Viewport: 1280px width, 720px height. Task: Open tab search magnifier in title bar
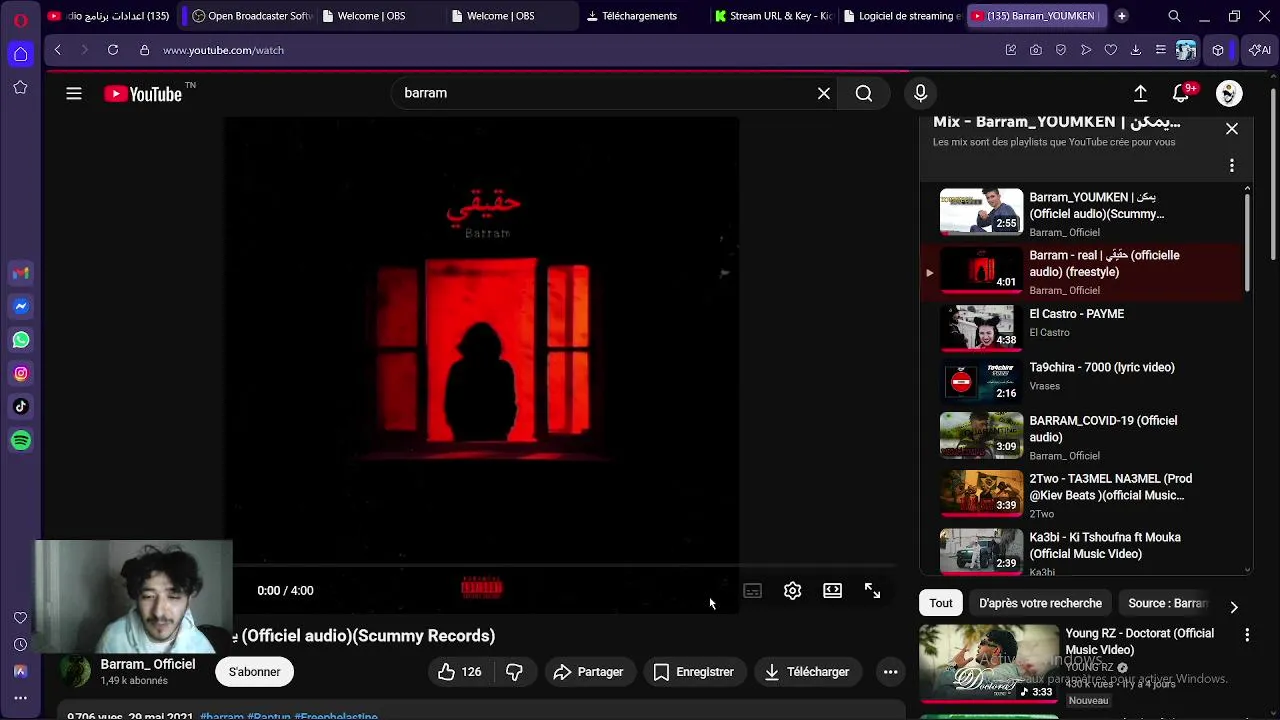click(1175, 16)
